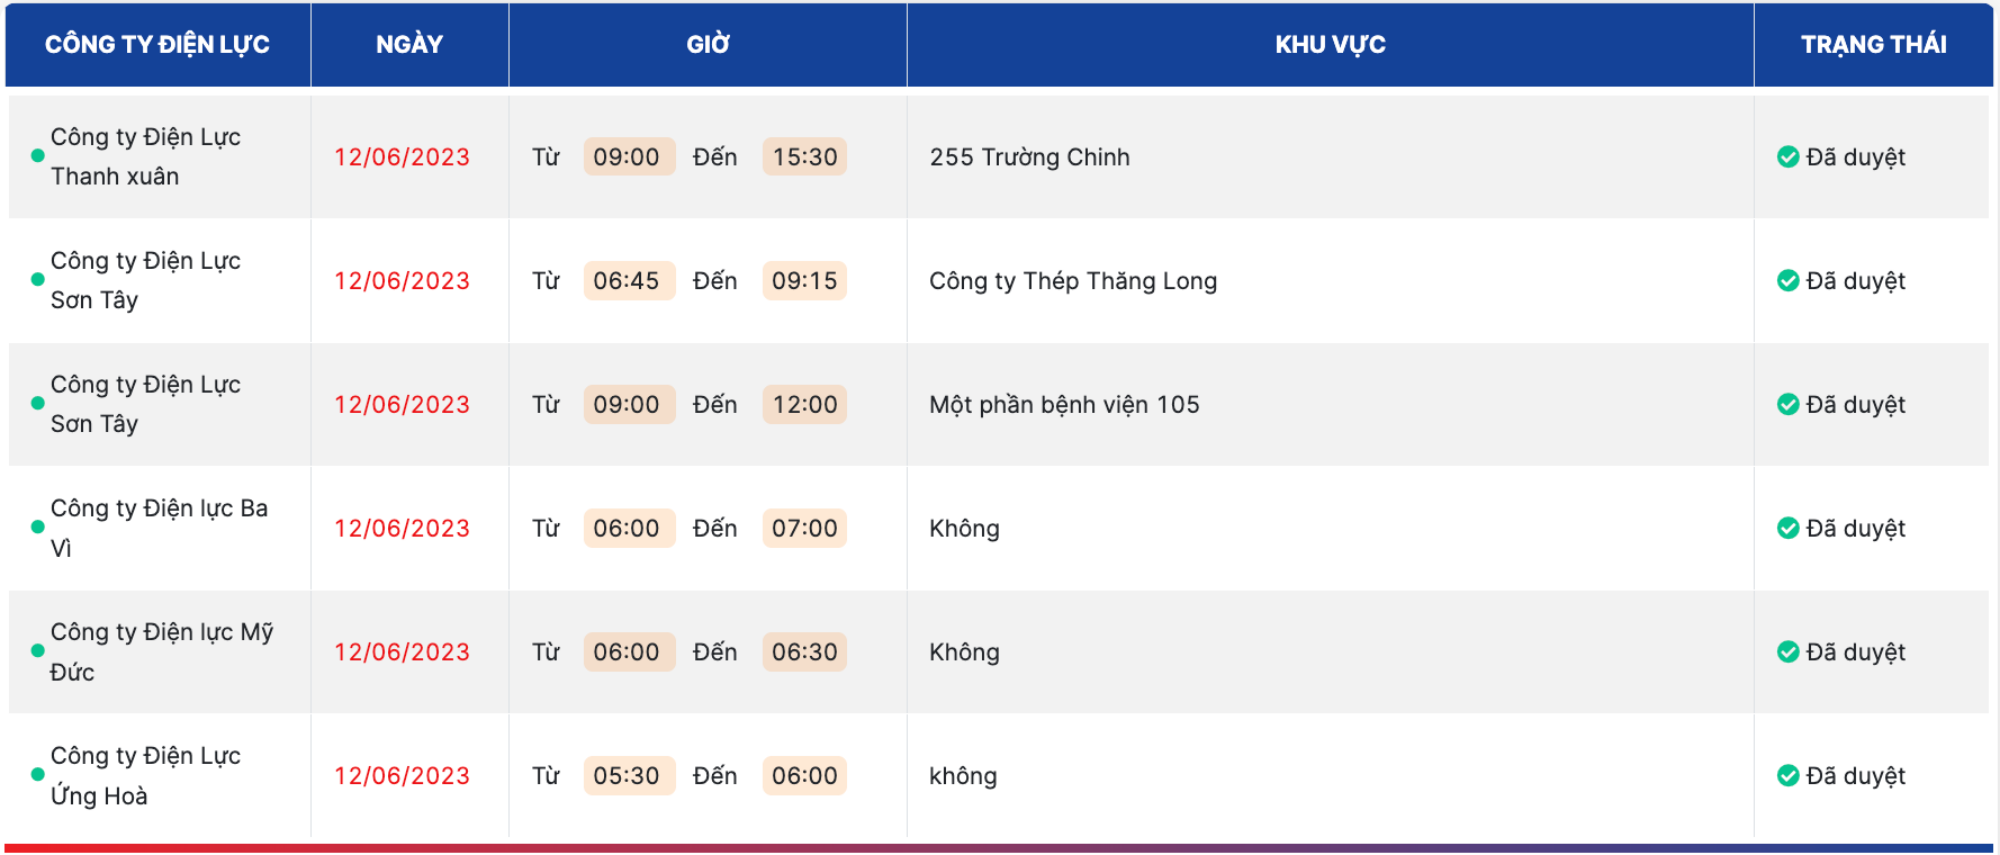The width and height of the screenshot is (2000, 855).
Task: Click the date in the Ứng Hoà row
Action: (x=402, y=776)
